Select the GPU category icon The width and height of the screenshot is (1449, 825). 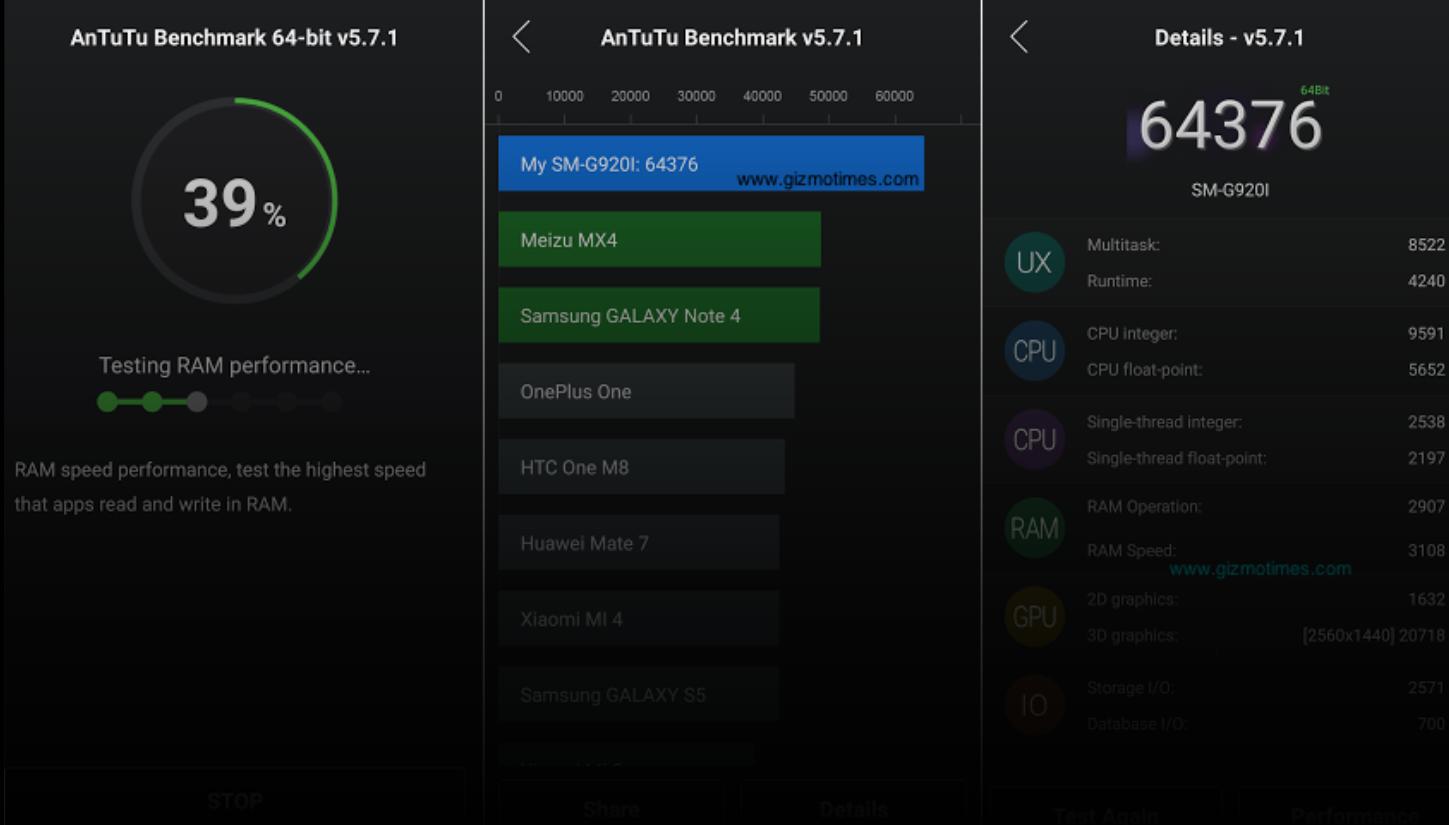1034,617
